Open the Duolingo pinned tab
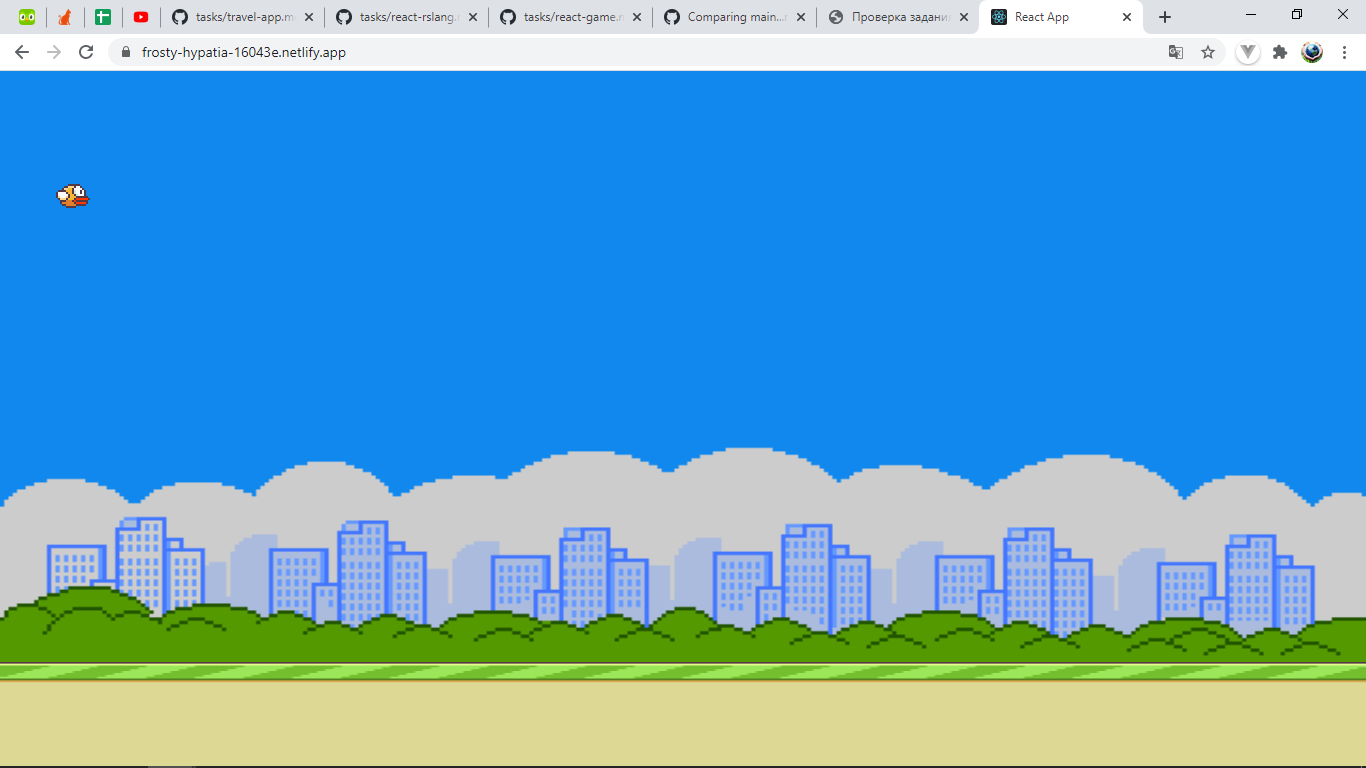Image resolution: width=1366 pixels, height=768 pixels. 27,17
